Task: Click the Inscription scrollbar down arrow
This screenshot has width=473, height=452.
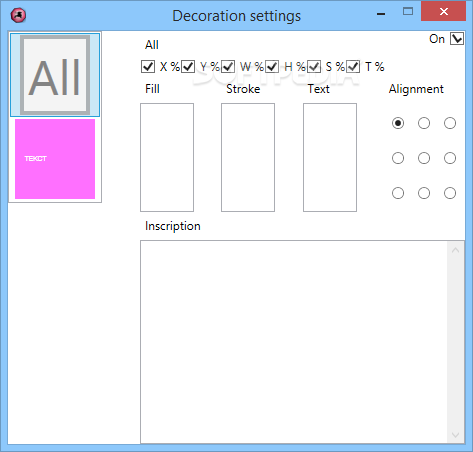Action: click(456, 435)
